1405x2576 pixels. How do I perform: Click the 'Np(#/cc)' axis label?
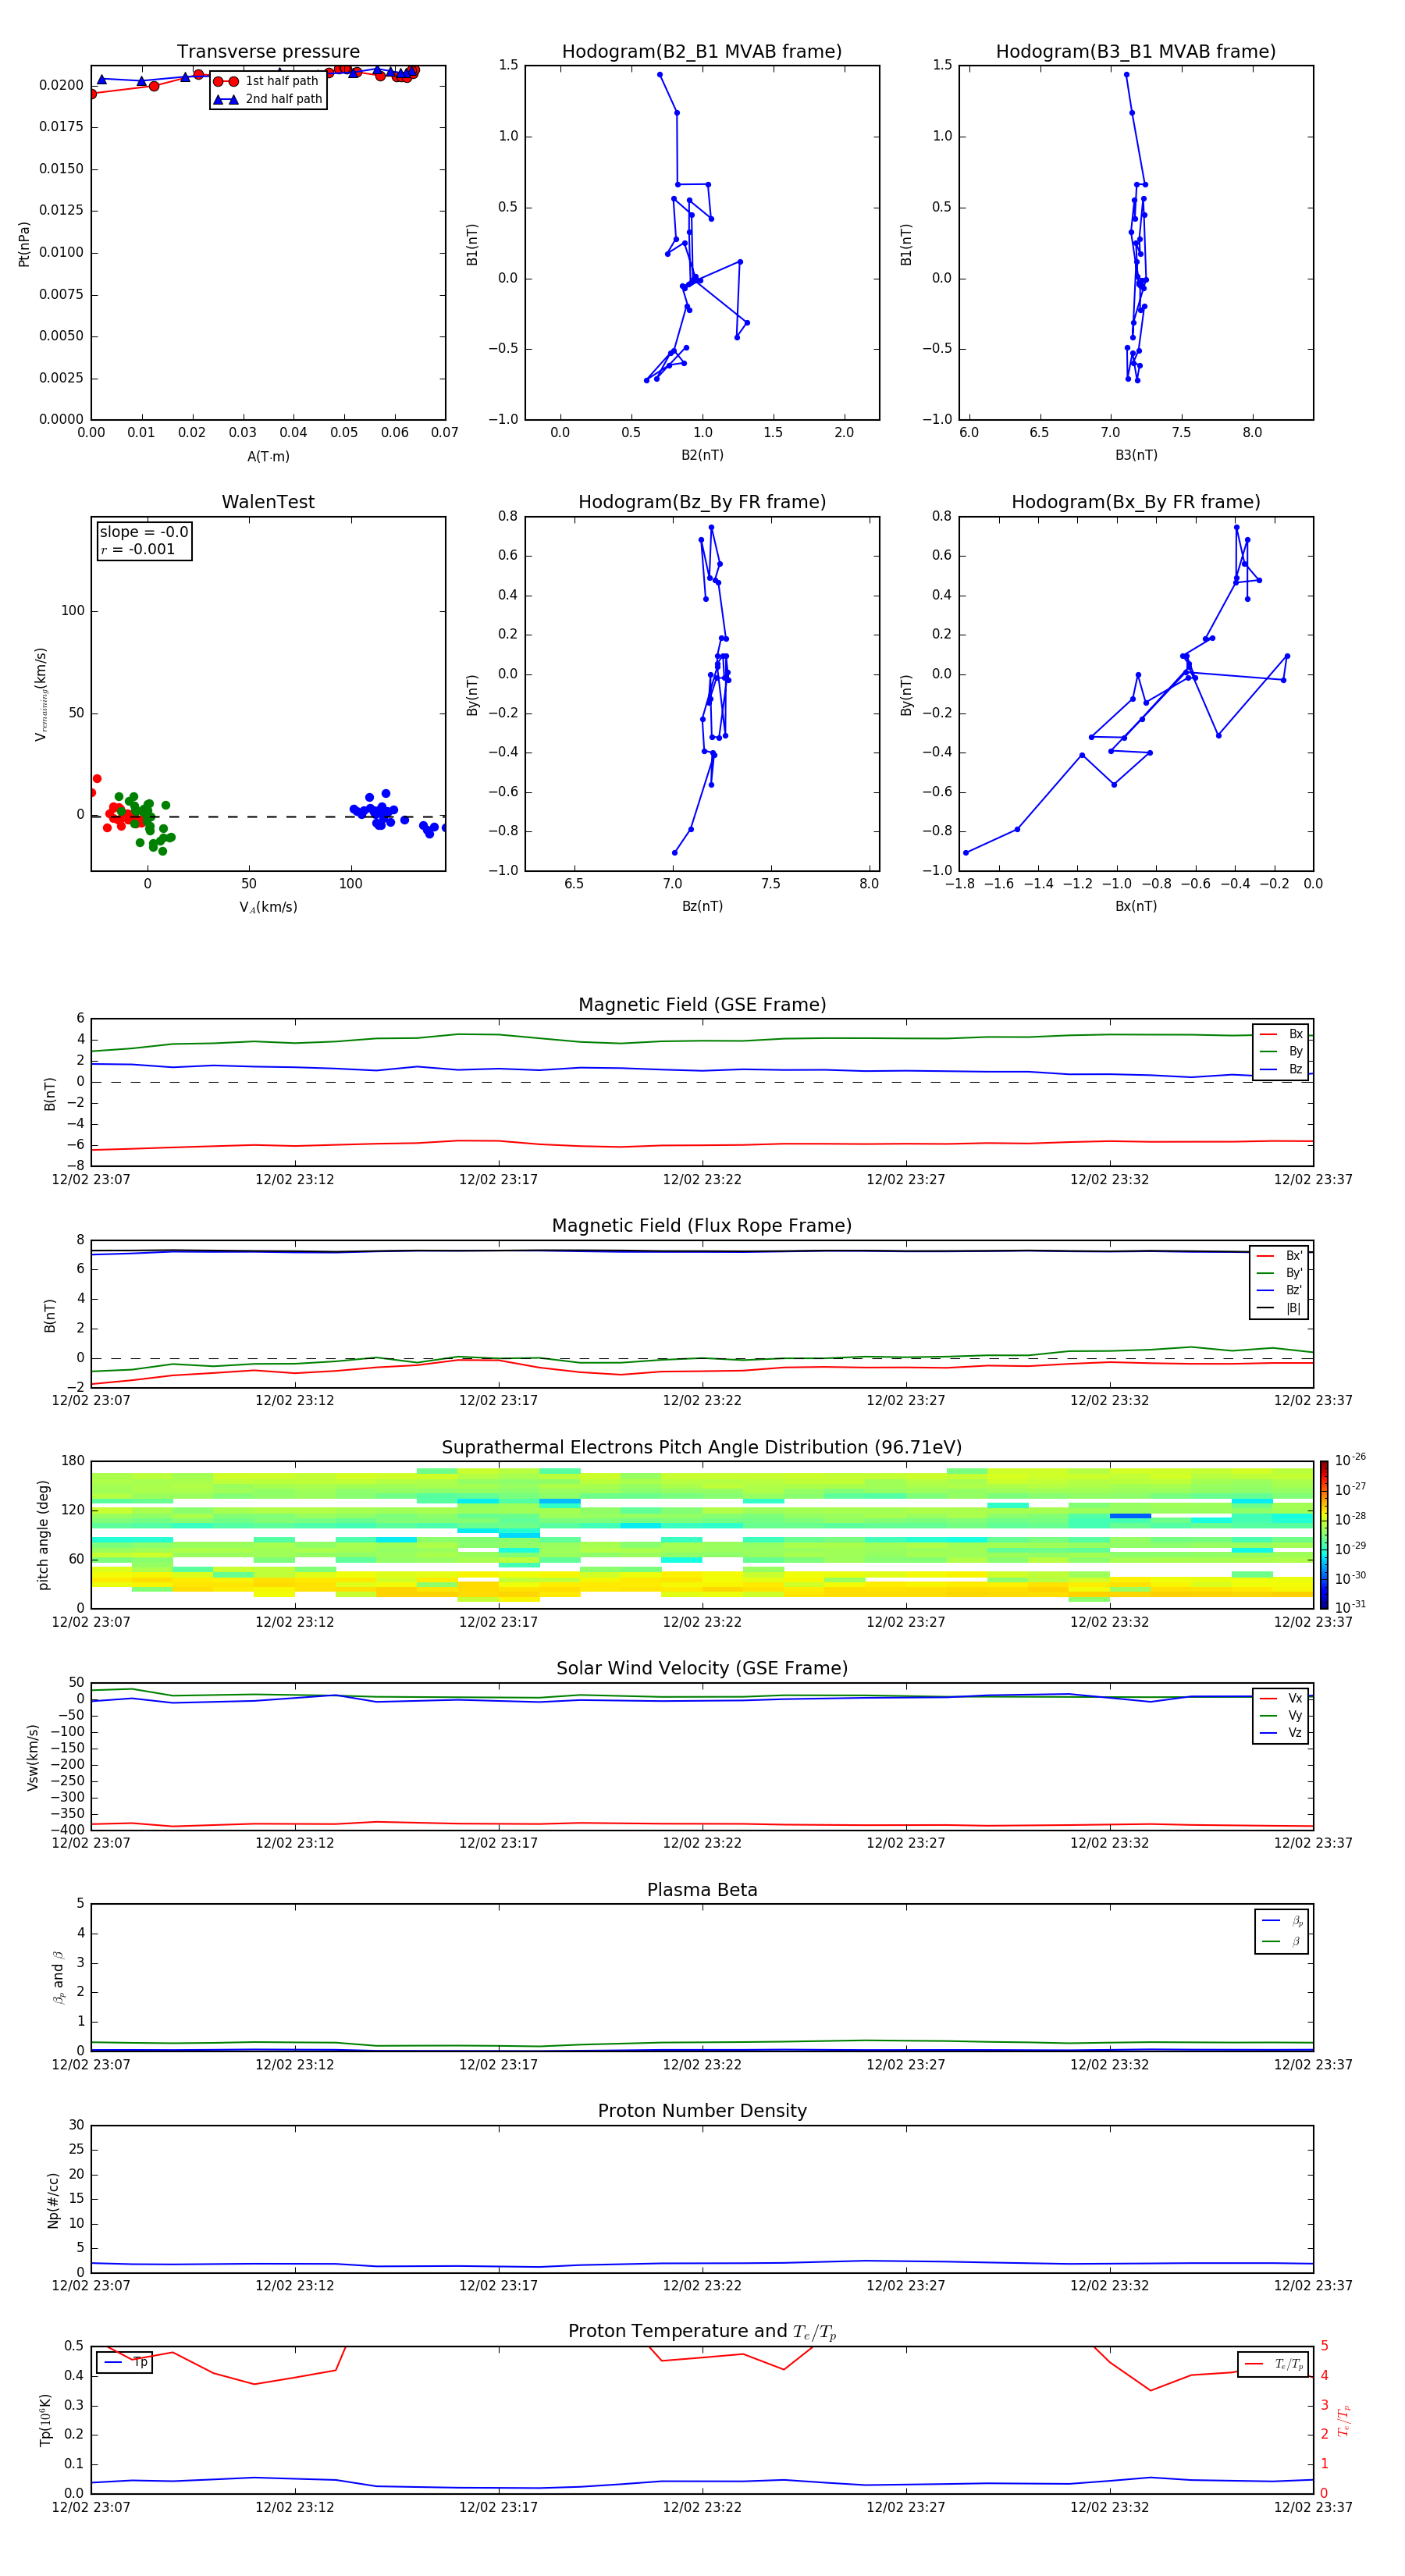[x=53, y=2199]
